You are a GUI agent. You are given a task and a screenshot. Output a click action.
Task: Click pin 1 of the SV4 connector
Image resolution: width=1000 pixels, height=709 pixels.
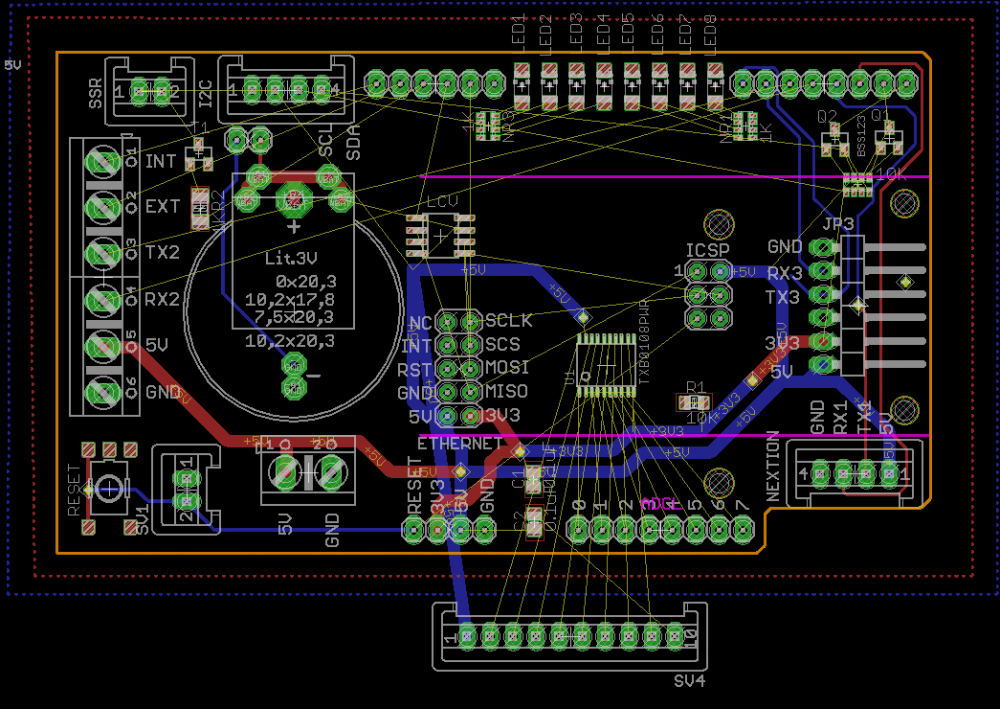pyautogui.click(x=467, y=636)
